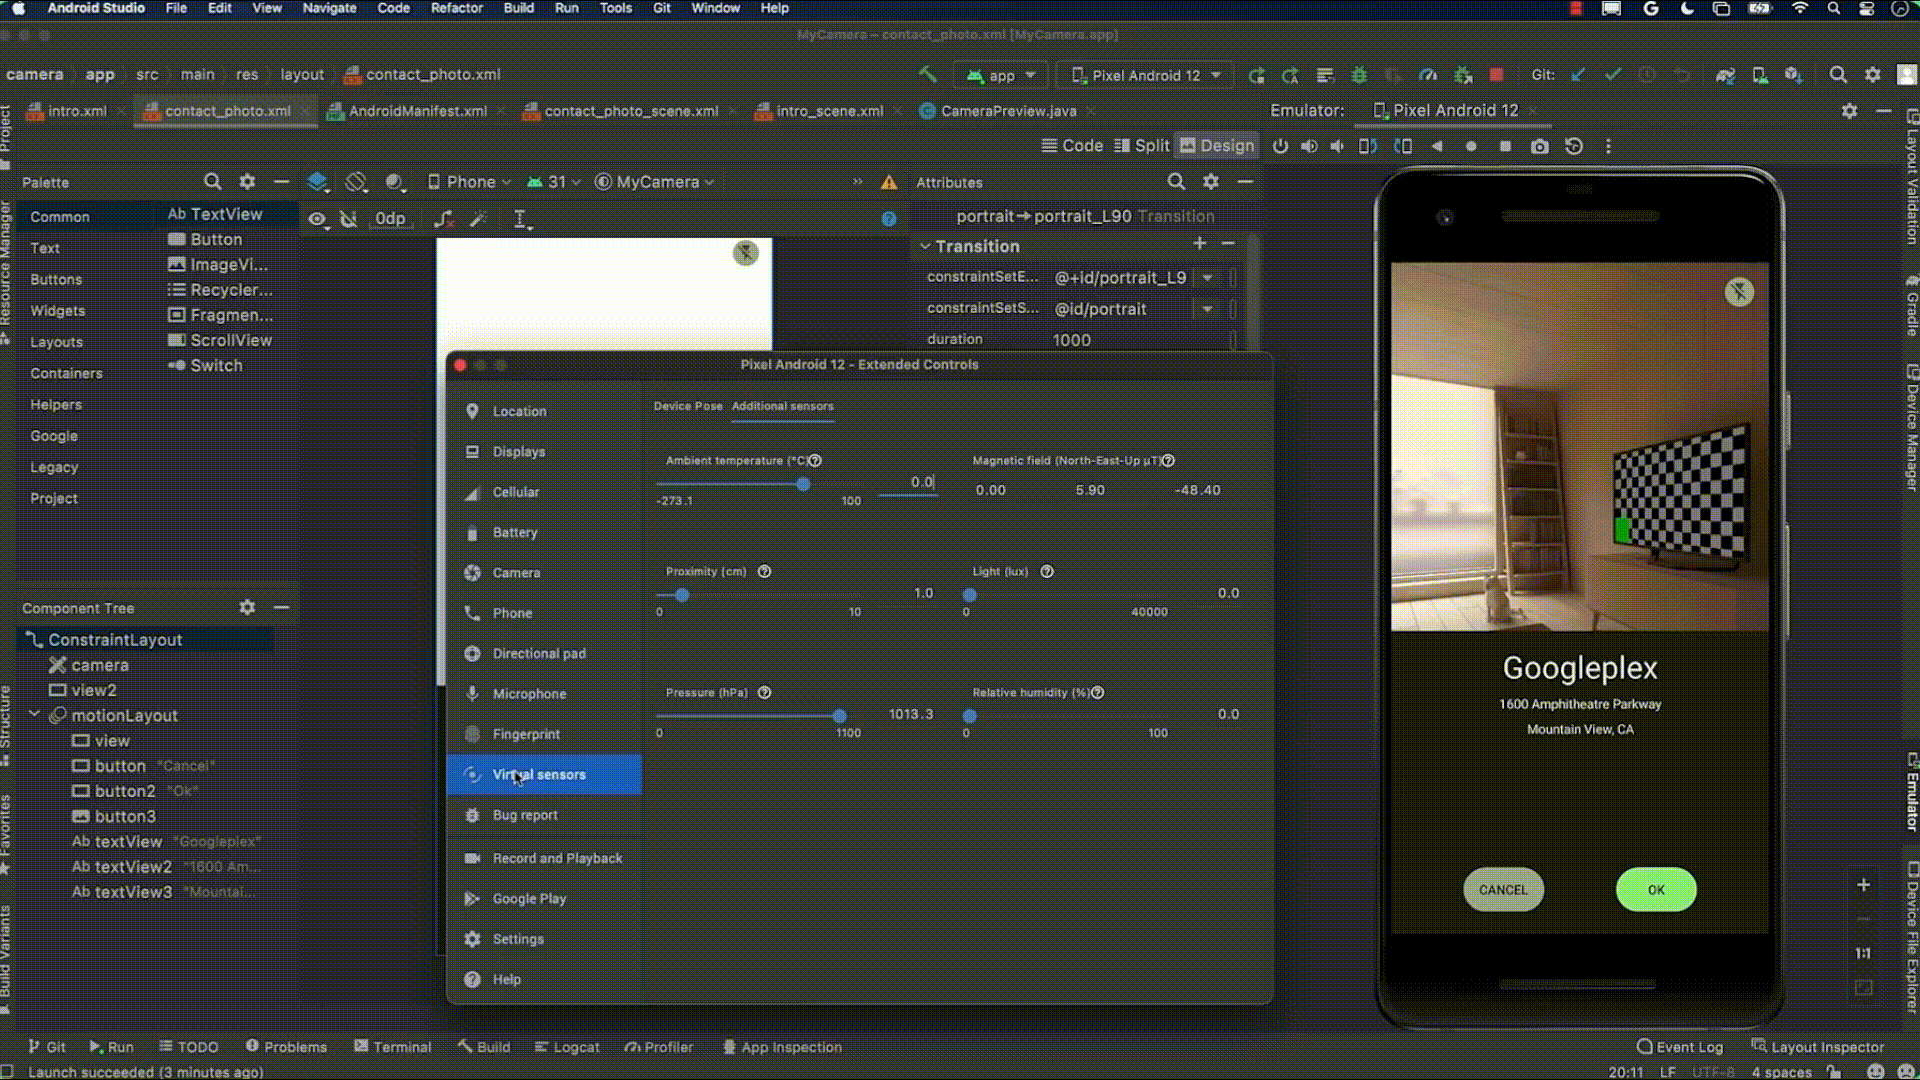The image size is (1920, 1080).
Task: Toggle flash icon in design preview
Action: 745,253
